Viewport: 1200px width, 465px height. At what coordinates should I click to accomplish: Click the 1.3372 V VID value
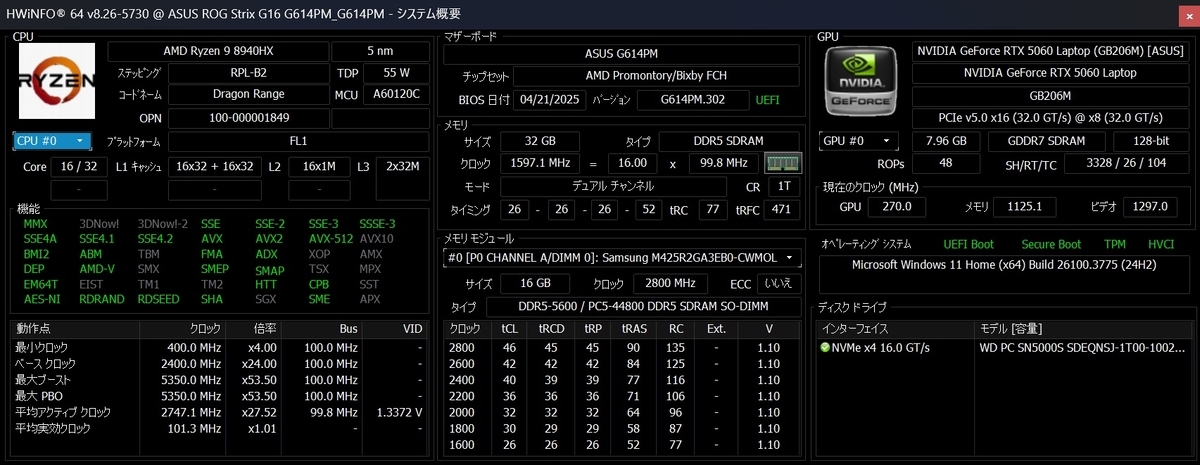coord(400,412)
